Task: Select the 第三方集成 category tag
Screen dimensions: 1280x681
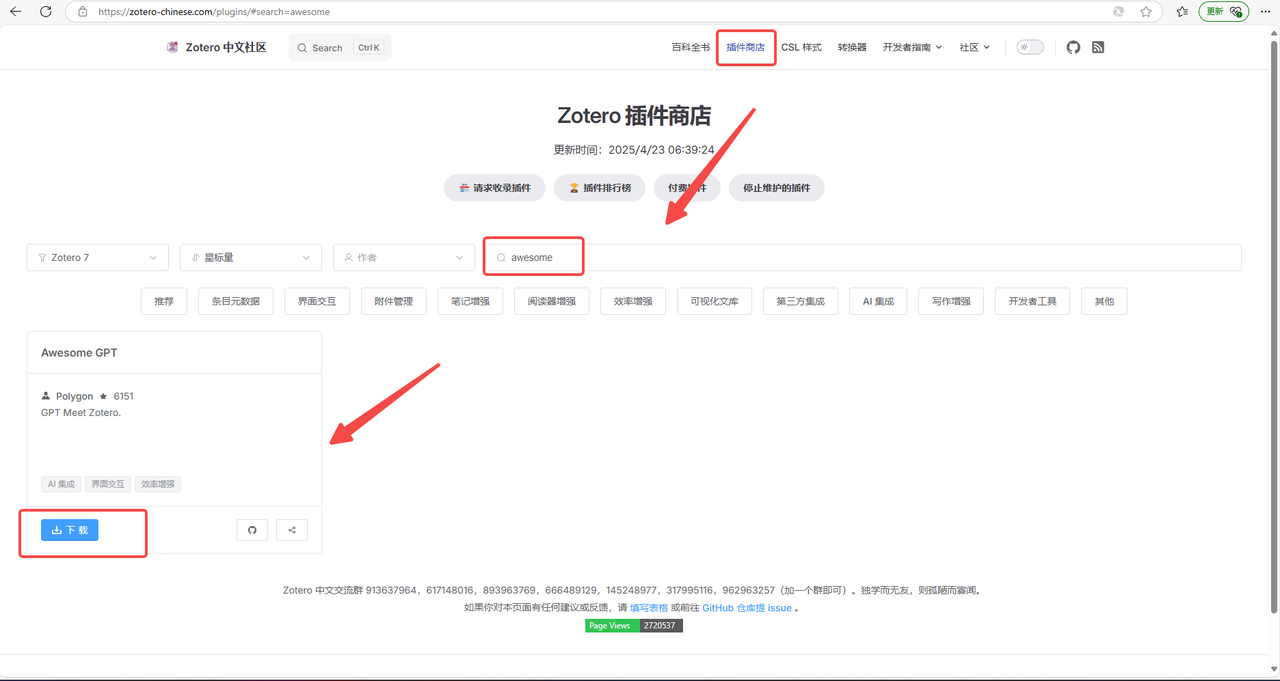Action: [x=800, y=301]
